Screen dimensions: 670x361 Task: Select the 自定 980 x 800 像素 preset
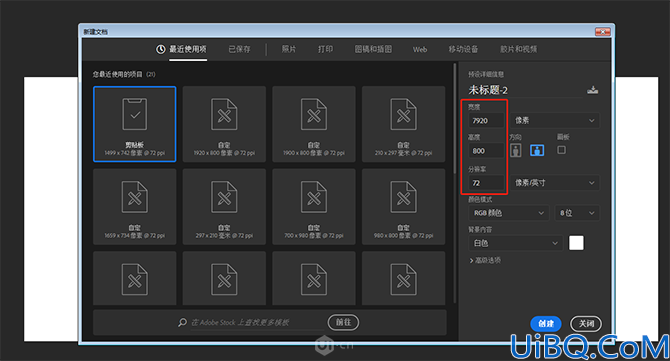pos(404,207)
